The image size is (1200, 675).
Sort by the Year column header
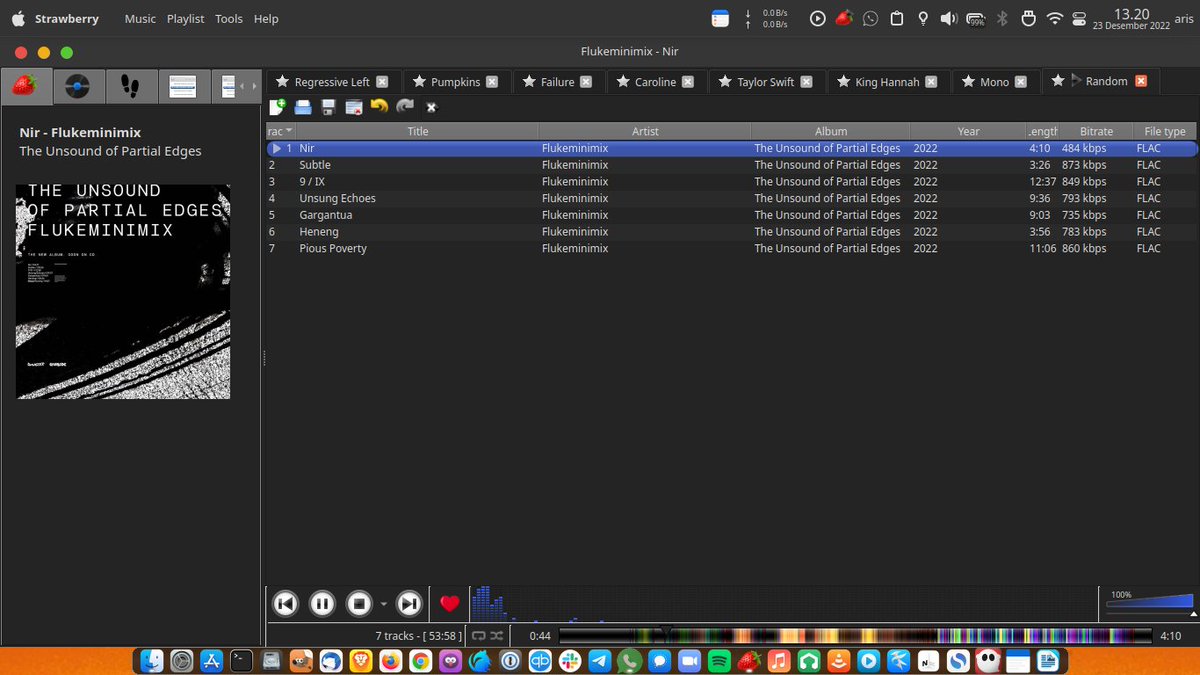tap(968, 131)
